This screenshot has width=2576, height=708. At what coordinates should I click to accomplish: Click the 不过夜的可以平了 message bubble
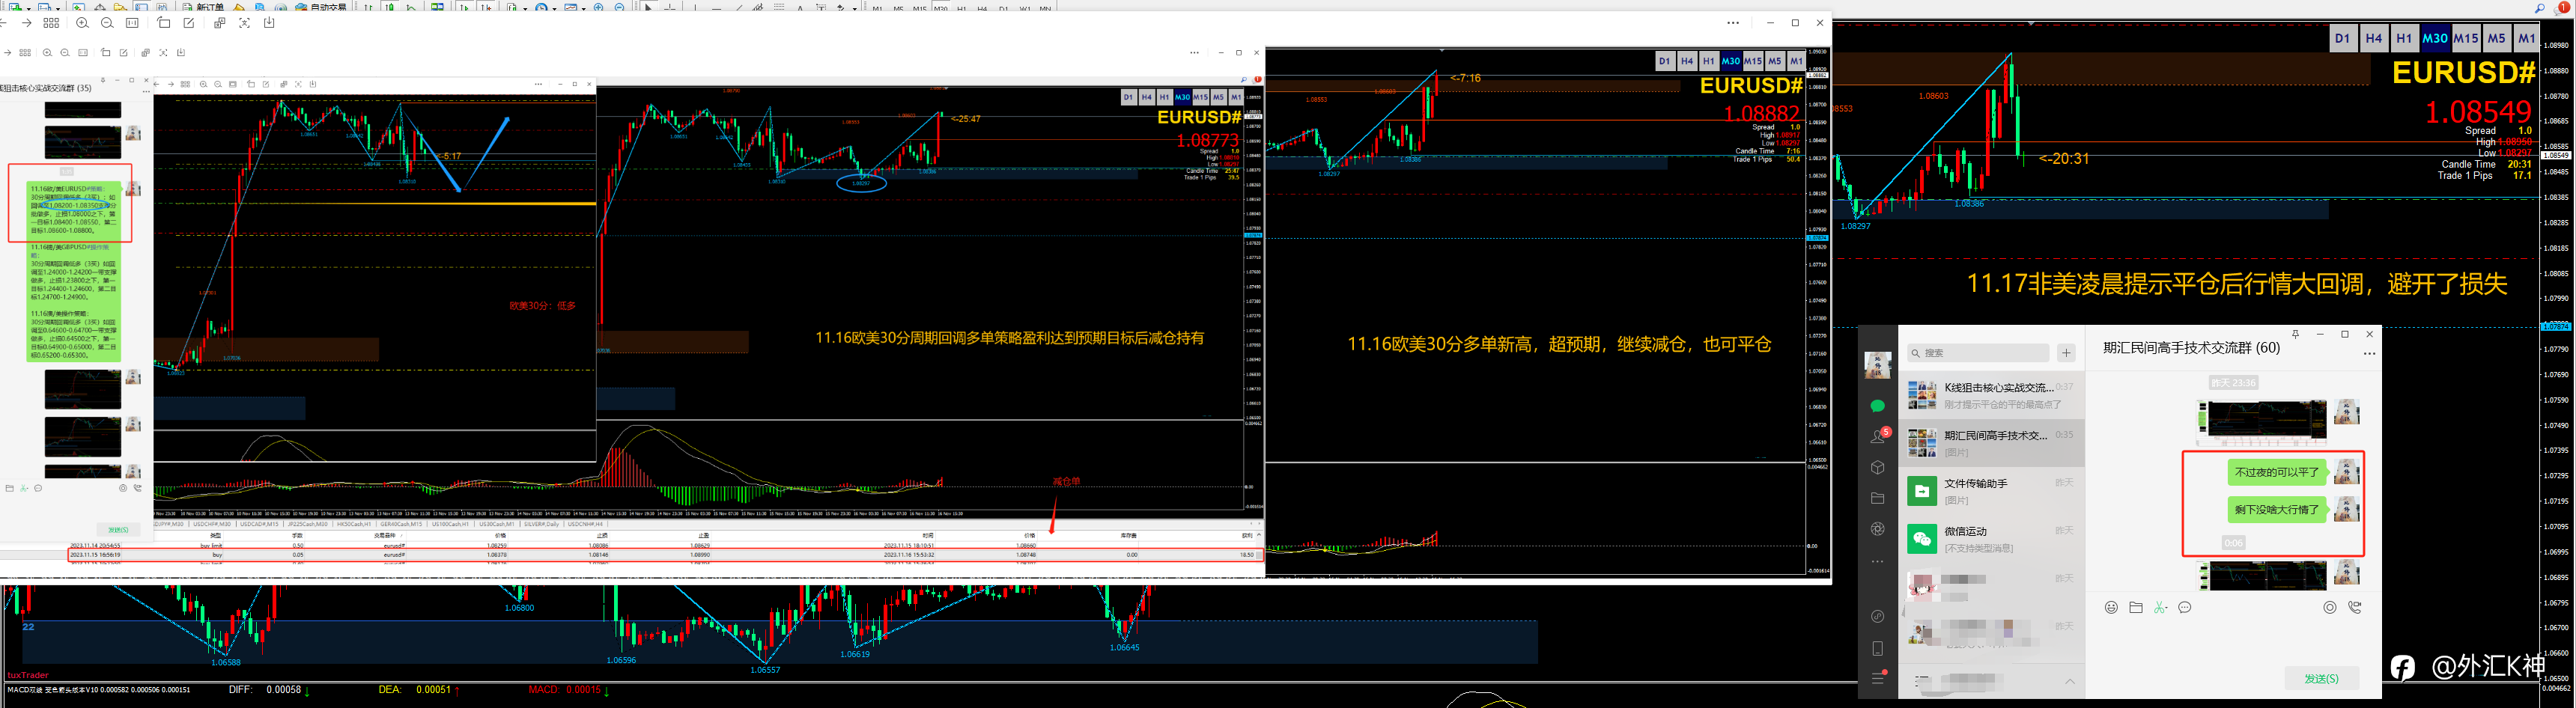tap(2277, 472)
